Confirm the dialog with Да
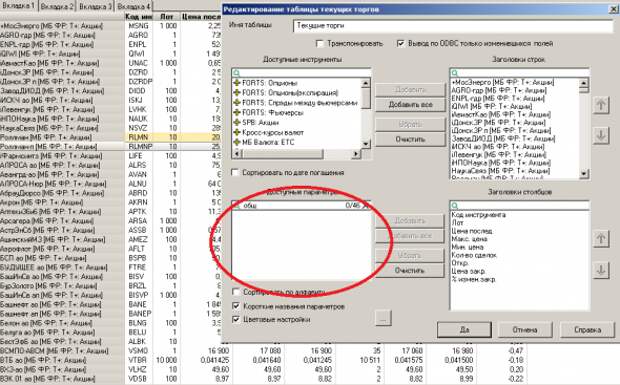 point(464,330)
